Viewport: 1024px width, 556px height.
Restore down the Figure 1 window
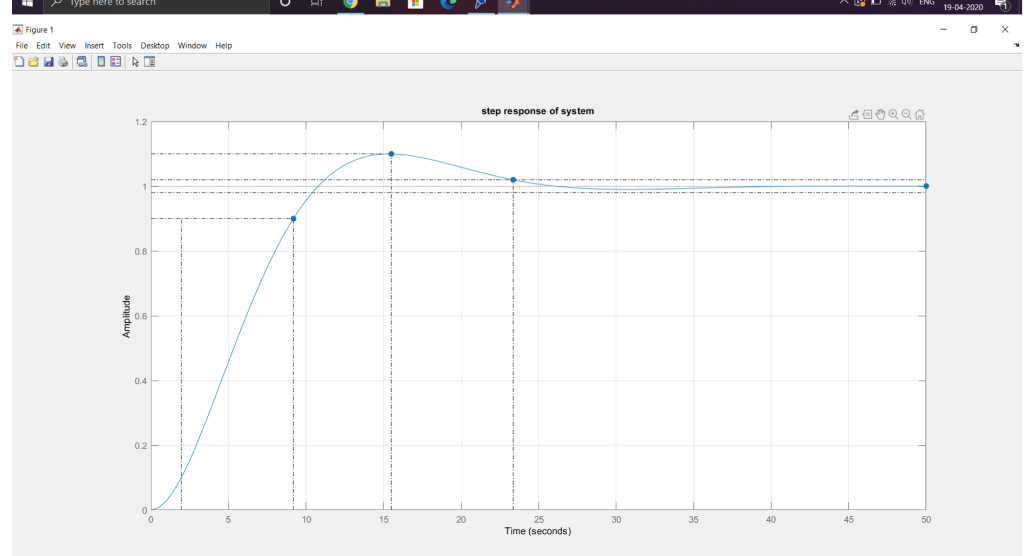click(974, 29)
